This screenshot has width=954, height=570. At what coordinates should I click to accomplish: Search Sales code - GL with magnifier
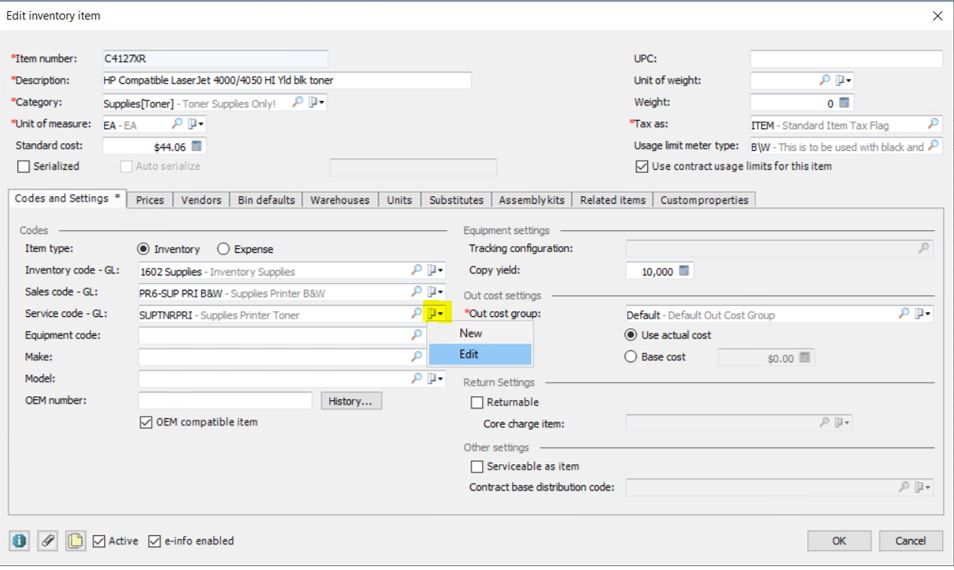[x=416, y=292]
